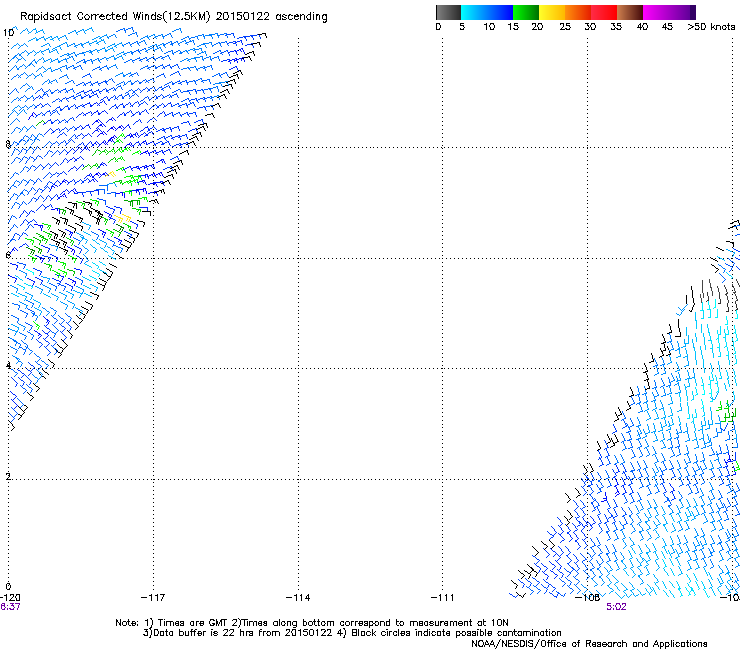Click the green 15–20 knots color segment
The width and height of the screenshot is (740, 650).
[x=526, y=12]
